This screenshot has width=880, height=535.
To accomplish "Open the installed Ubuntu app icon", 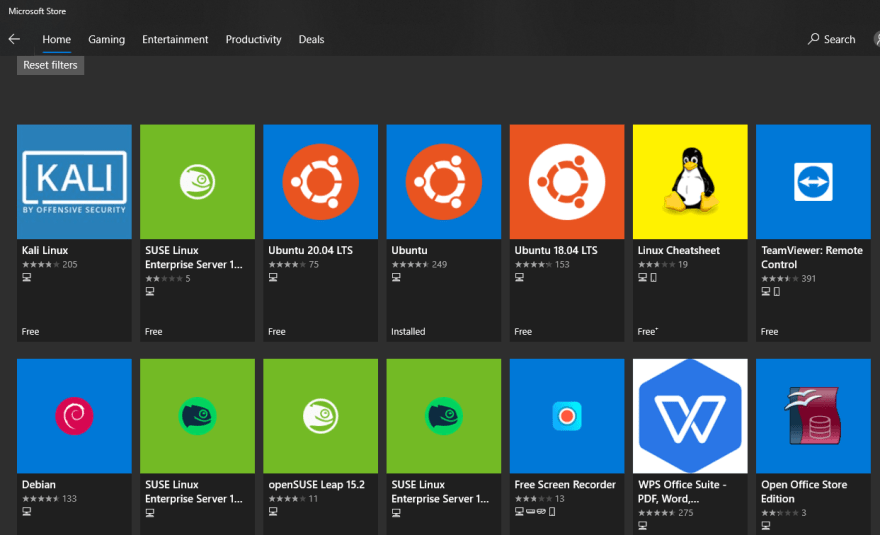I will 444,182.
